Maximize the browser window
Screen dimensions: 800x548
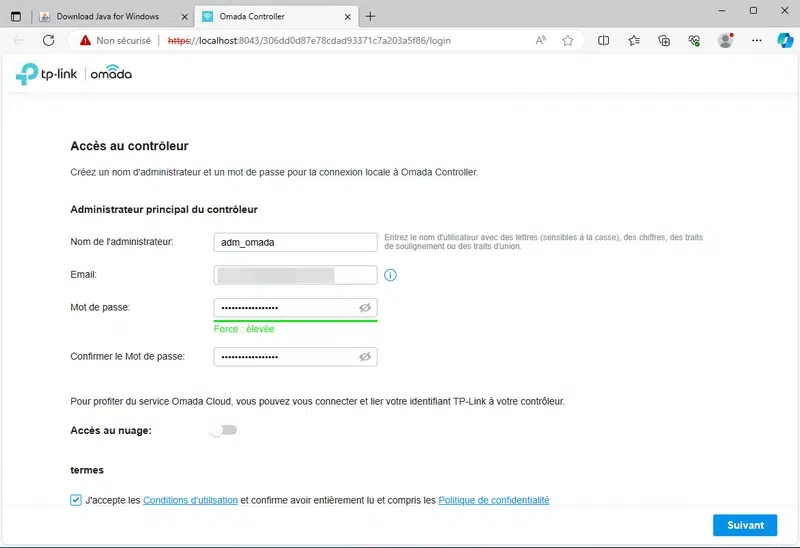[753, 11]
